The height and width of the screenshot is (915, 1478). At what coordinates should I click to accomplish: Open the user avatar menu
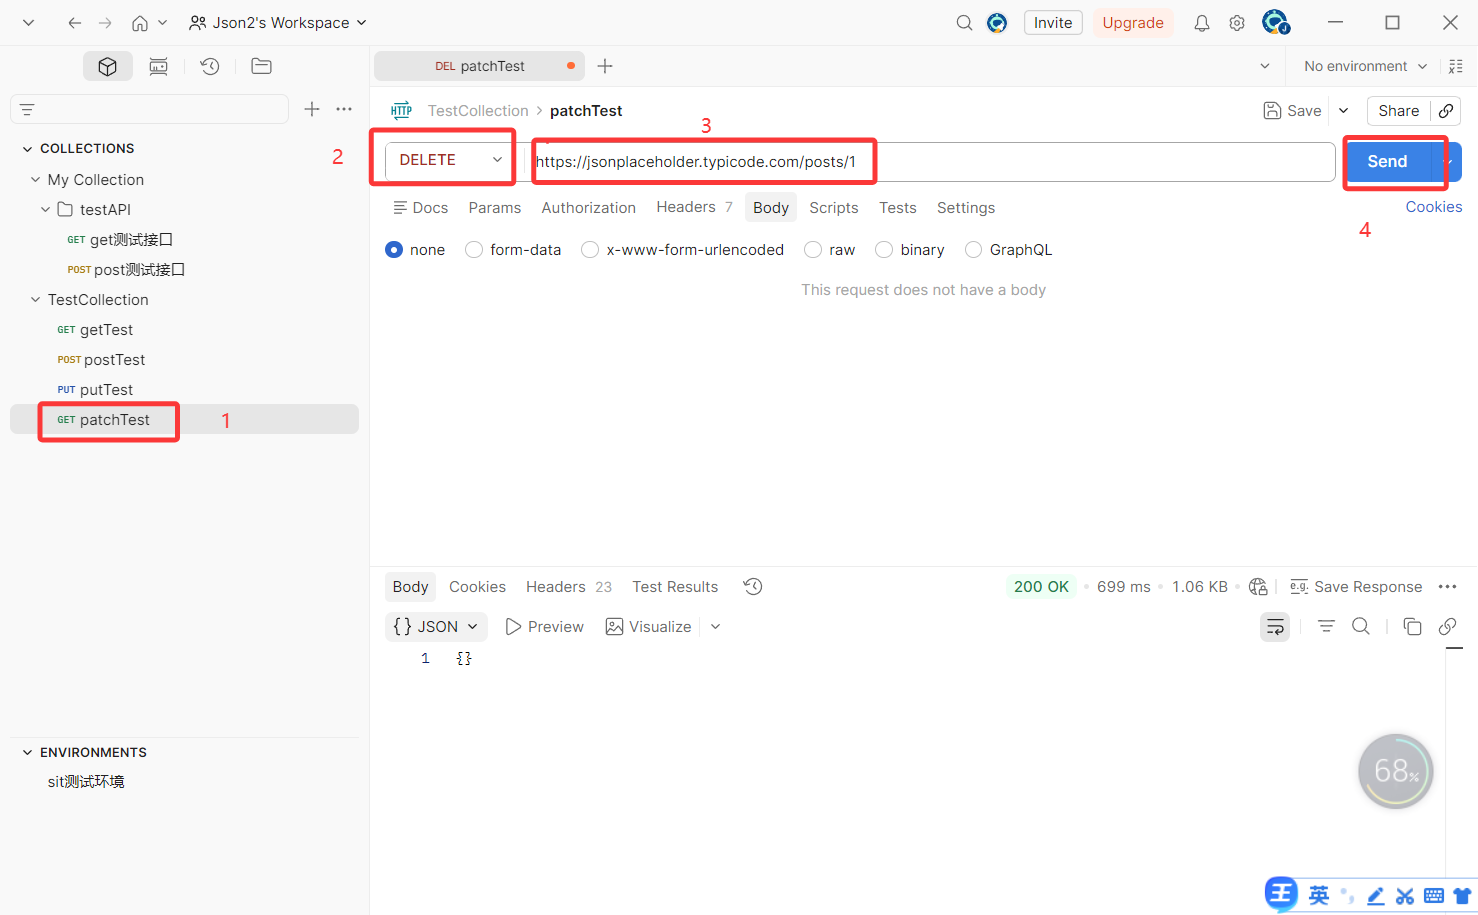coord(1275,22)
